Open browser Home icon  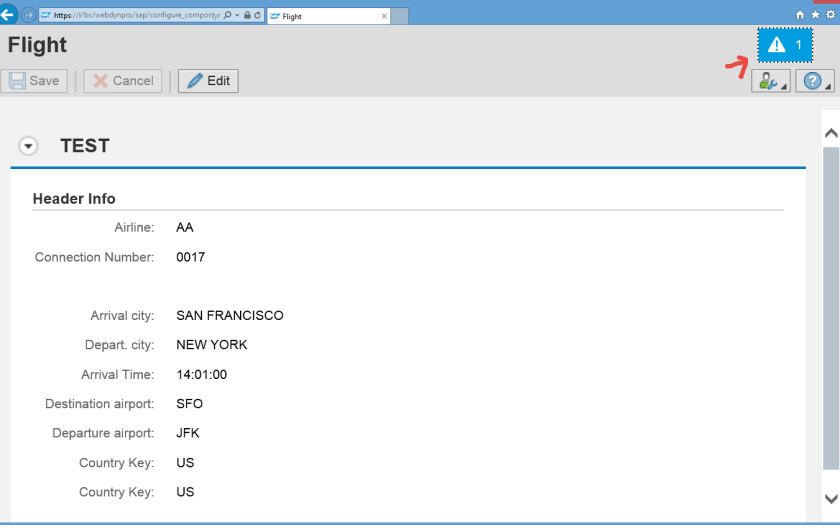pyautogui.click(x=800, y=14)
